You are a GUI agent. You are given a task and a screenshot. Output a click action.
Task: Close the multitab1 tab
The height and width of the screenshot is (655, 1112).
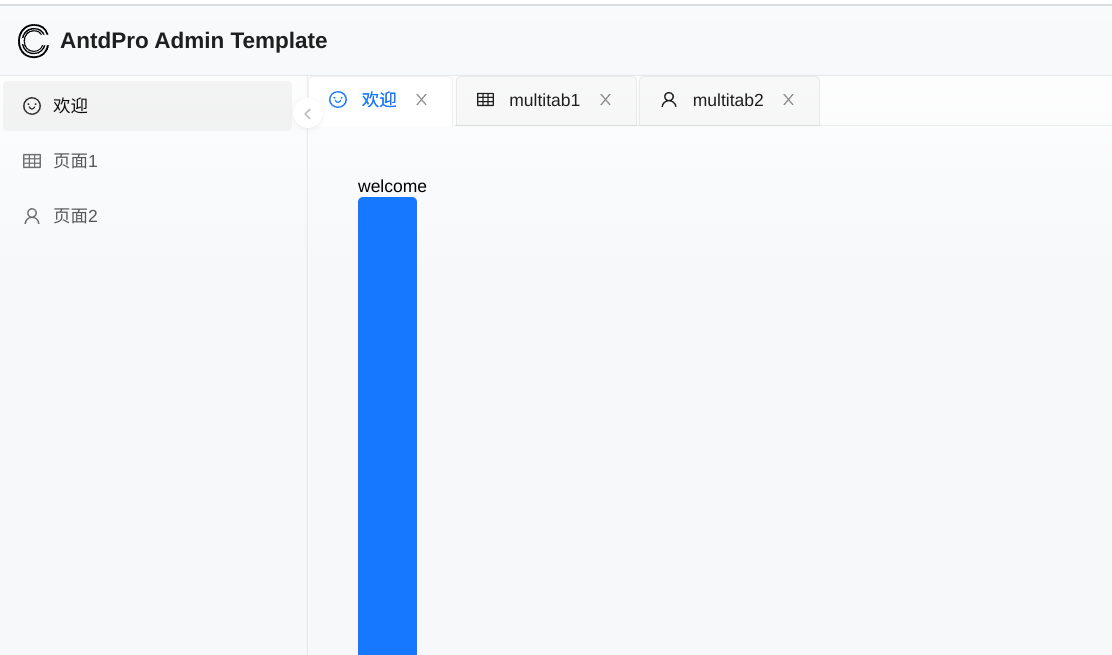pos(605,100)
